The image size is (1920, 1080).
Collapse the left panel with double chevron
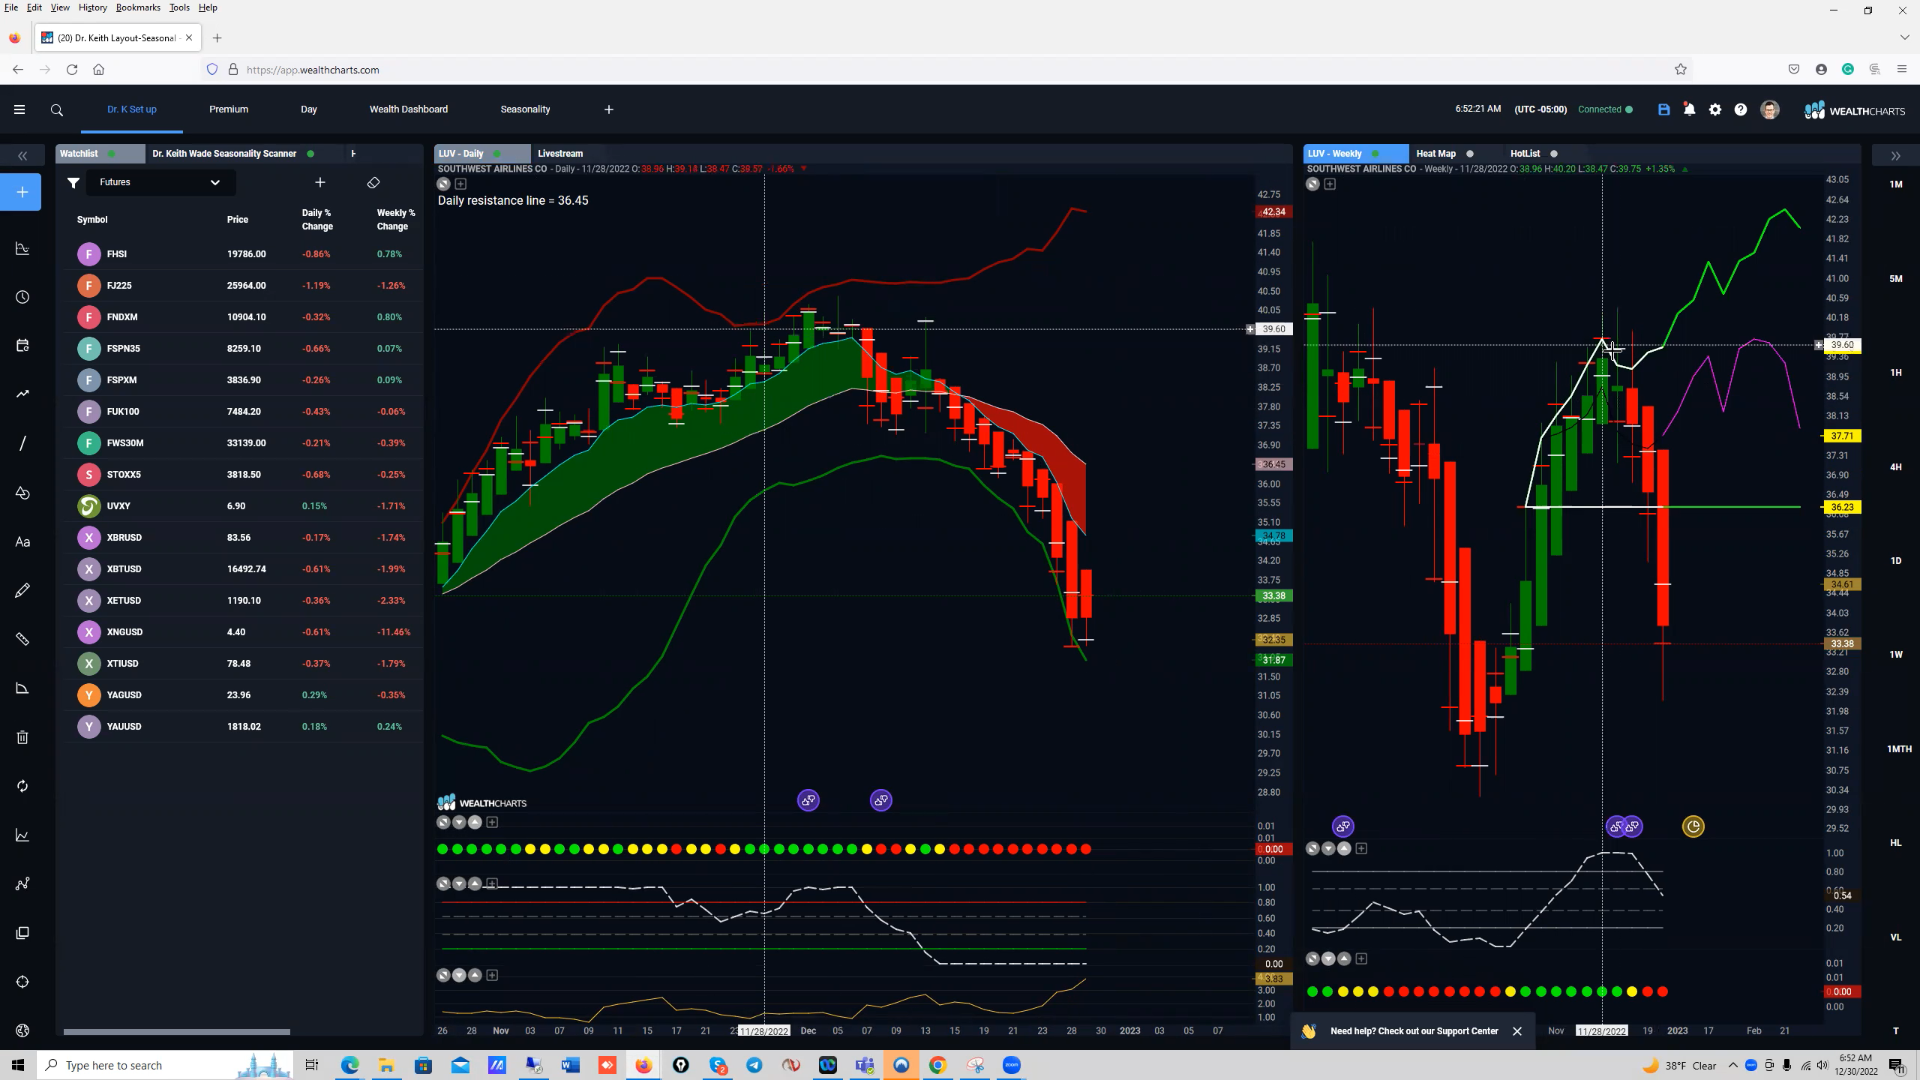[x=22, y=156]
